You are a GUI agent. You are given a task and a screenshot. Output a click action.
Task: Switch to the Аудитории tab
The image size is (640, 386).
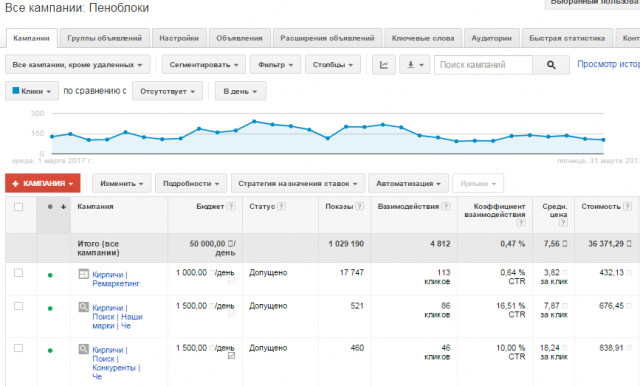pos(491,38)
